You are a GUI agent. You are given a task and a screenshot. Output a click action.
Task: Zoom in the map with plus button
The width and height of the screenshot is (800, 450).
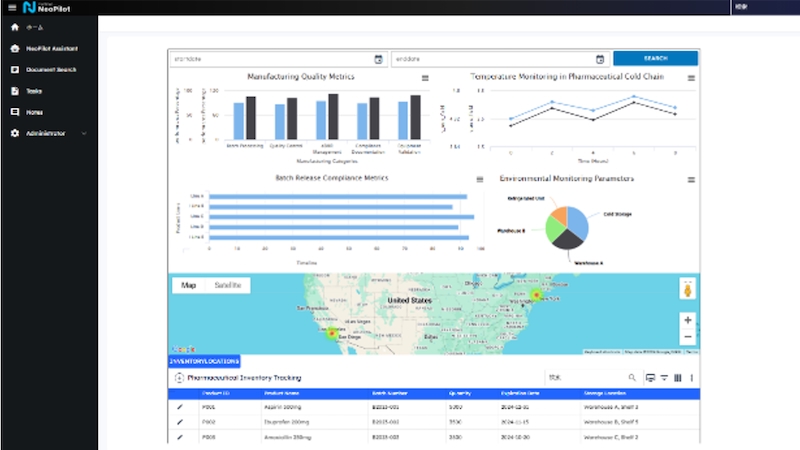pyautogui.click(x=687, y=320)
